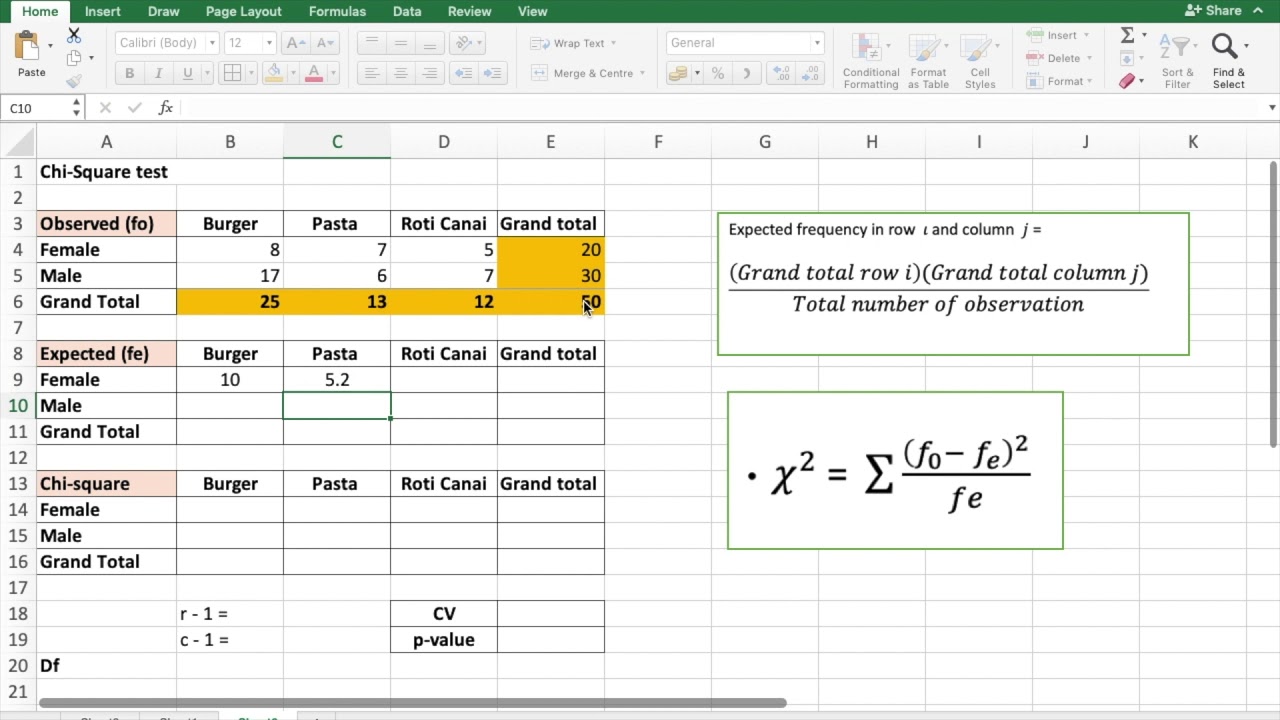This screenshot has height=720, width=1280.
Task: Confirm the formula bar entry with the checkmark
Action: click(135, 108)
